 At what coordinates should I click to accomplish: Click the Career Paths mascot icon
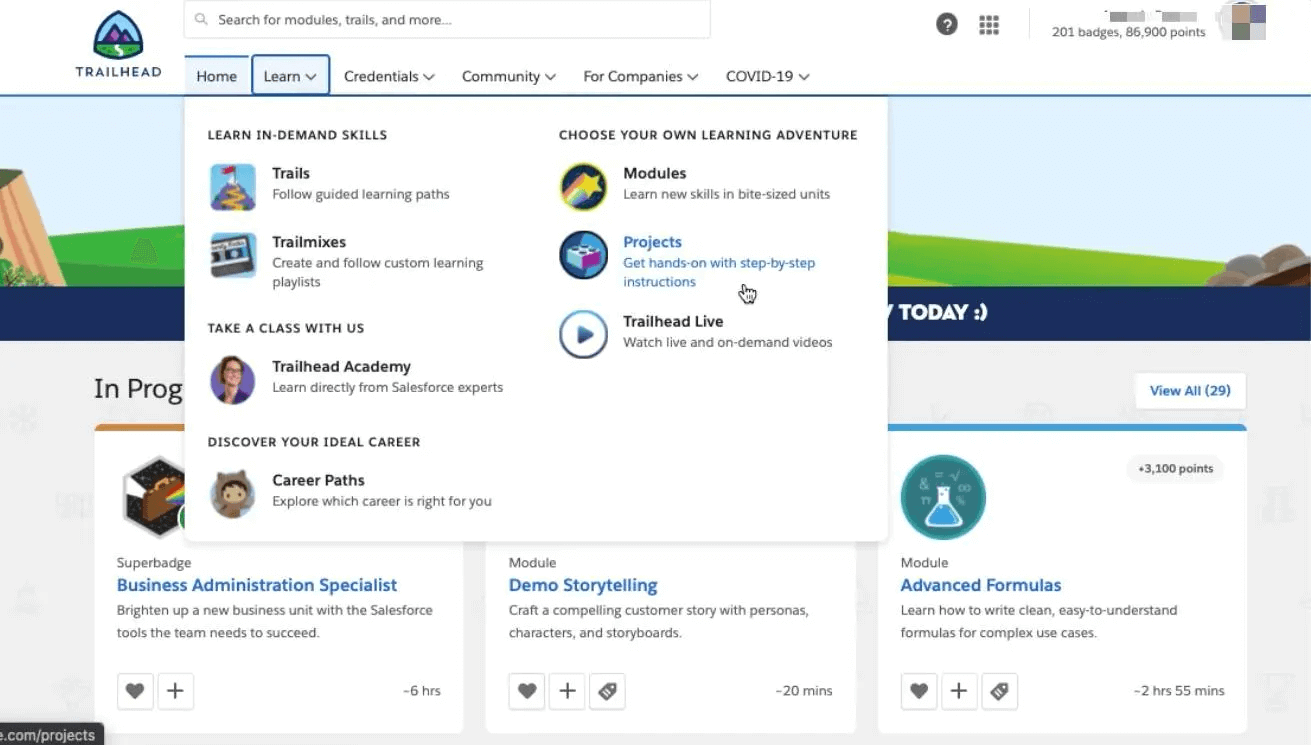click(233, 494)
